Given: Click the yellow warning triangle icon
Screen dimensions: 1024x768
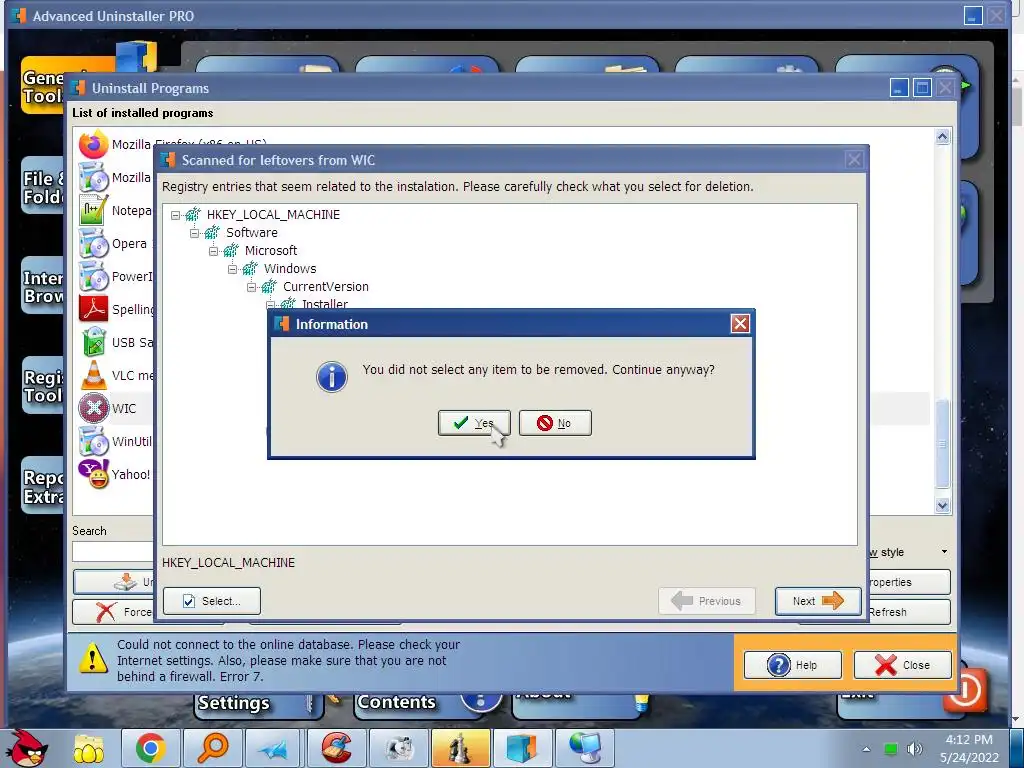Looking at the screenshot, I should [93, 658].
